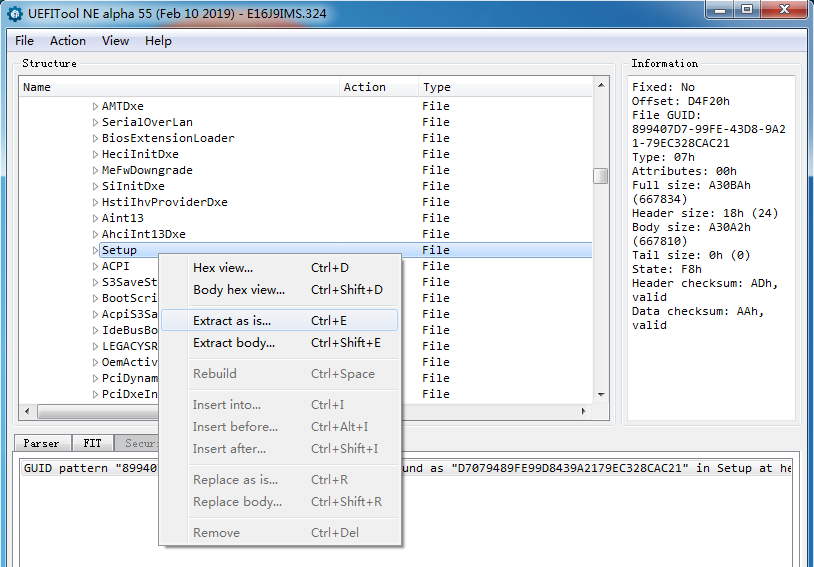
Task: Expand the HstiIhvProviderDxe node
Action: tap(95, 202)
